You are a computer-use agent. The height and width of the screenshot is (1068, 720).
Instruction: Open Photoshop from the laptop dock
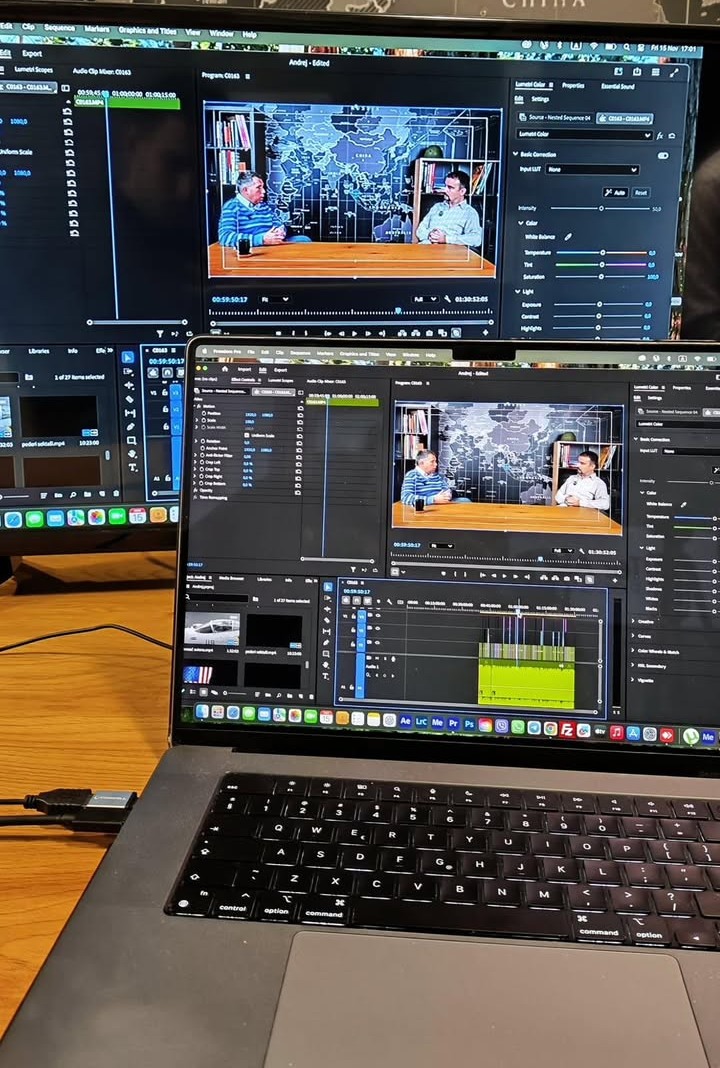[x=469, y=723]
